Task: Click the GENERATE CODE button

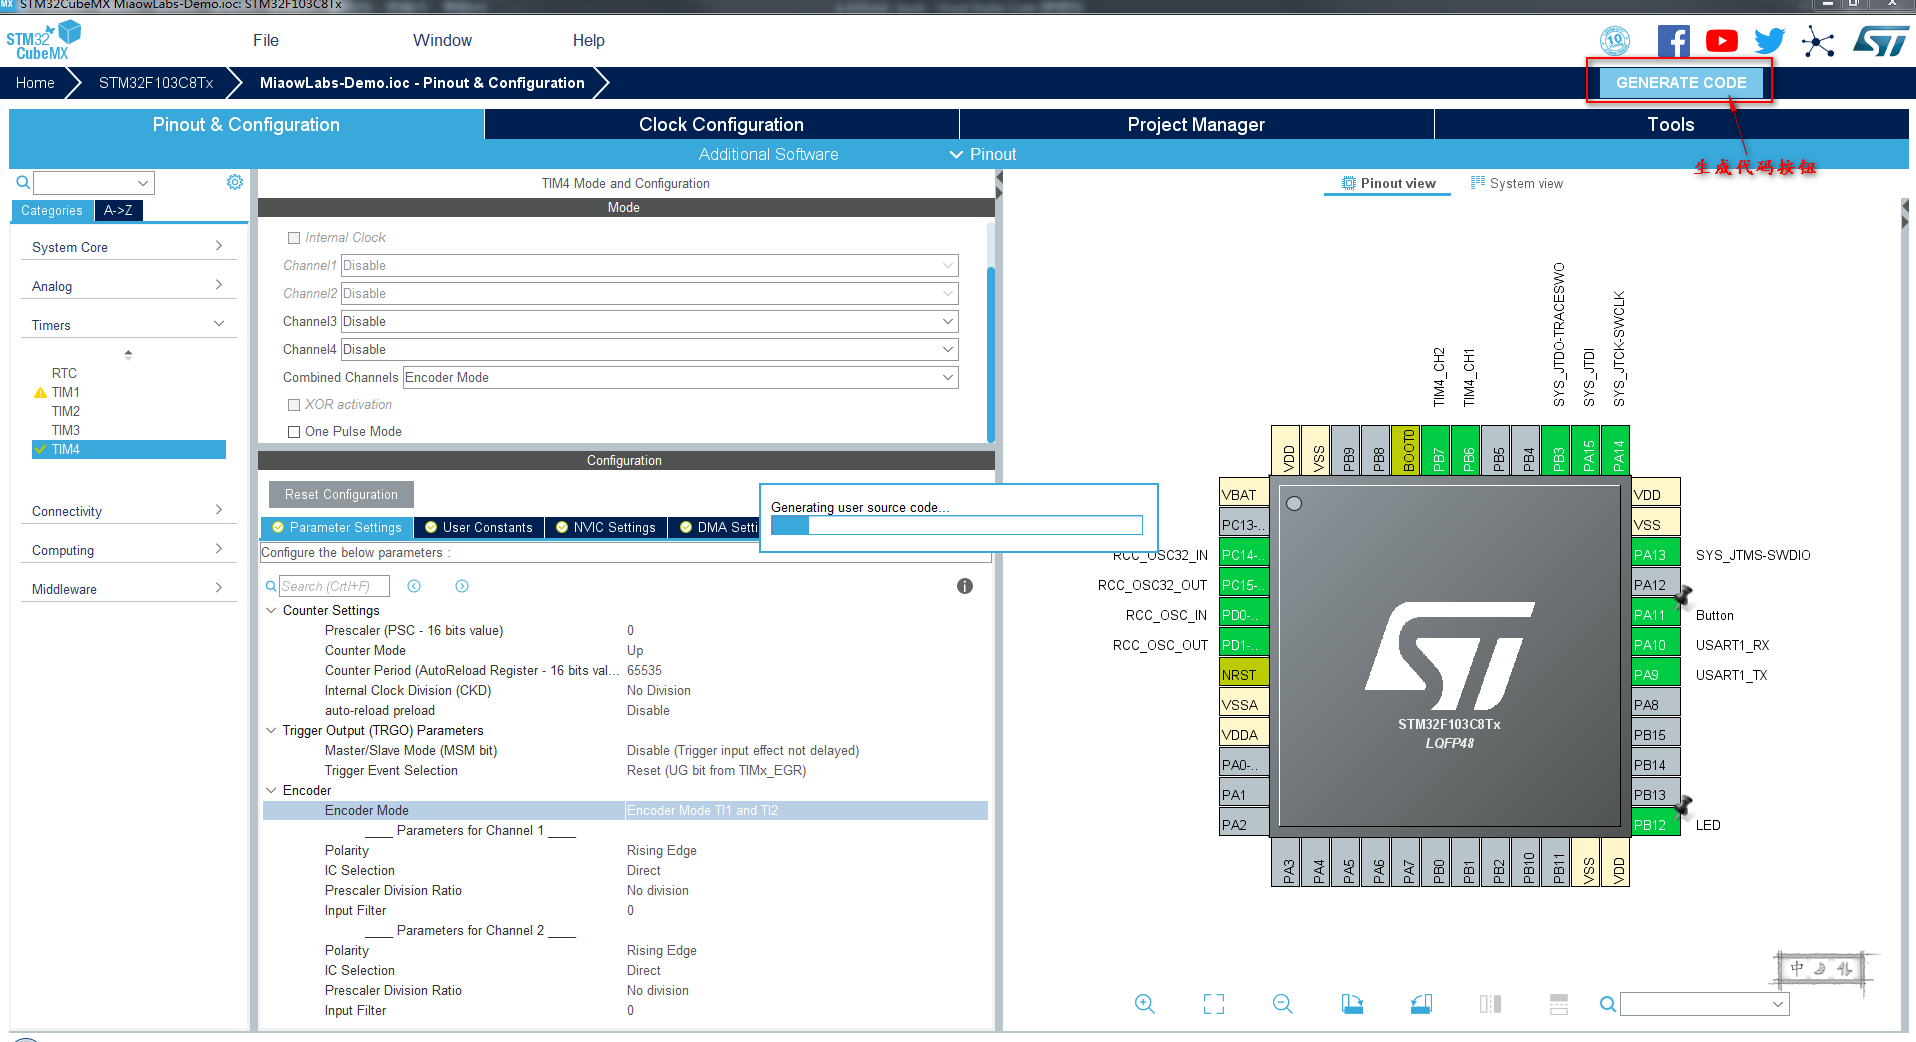Action: (x=1681, y=83)
